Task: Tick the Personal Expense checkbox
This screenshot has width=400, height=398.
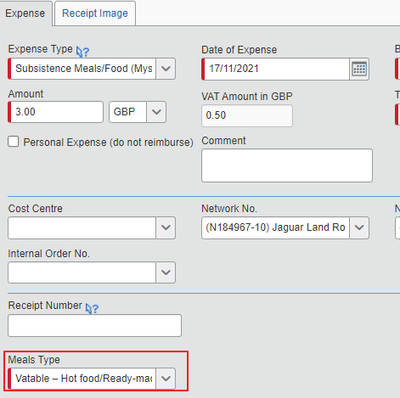Action: coord(13,141)
